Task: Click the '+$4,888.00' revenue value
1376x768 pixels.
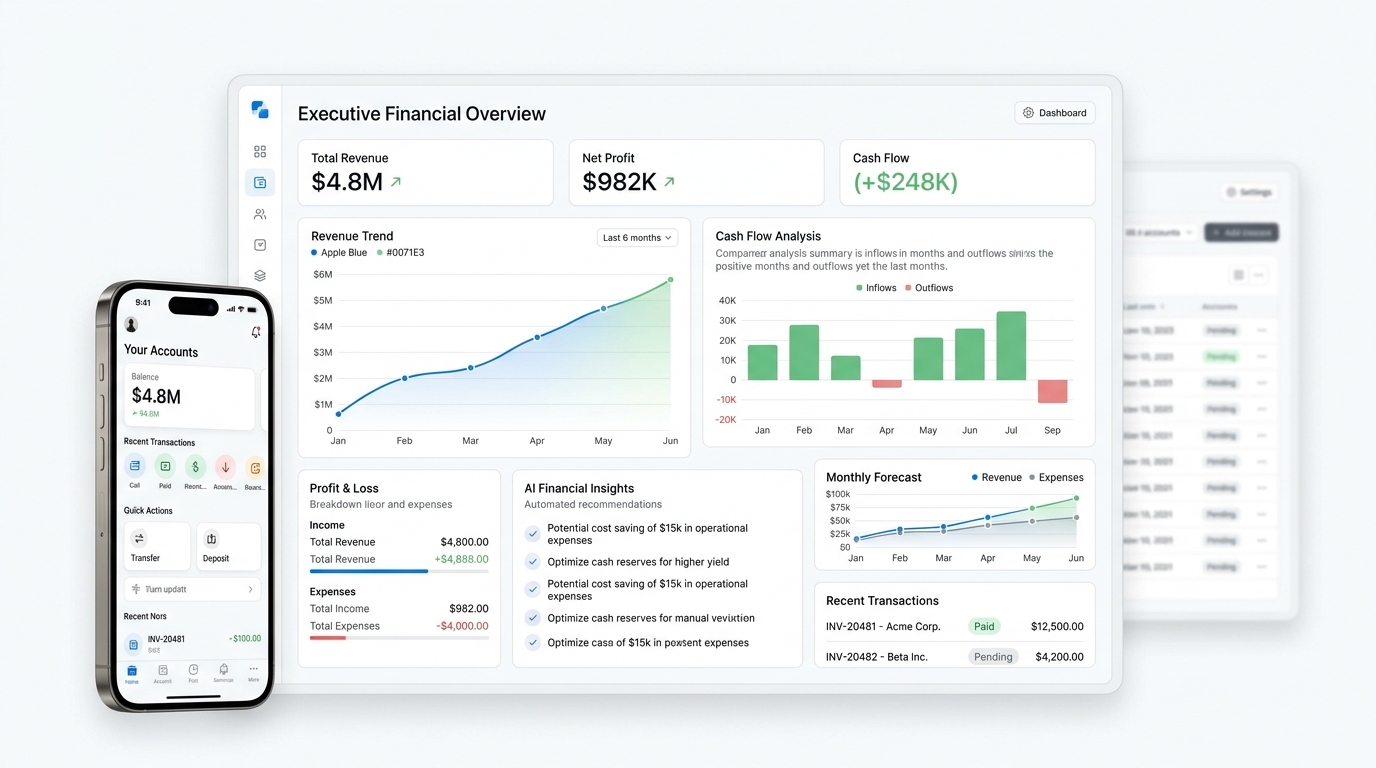Action: (461, 559)
